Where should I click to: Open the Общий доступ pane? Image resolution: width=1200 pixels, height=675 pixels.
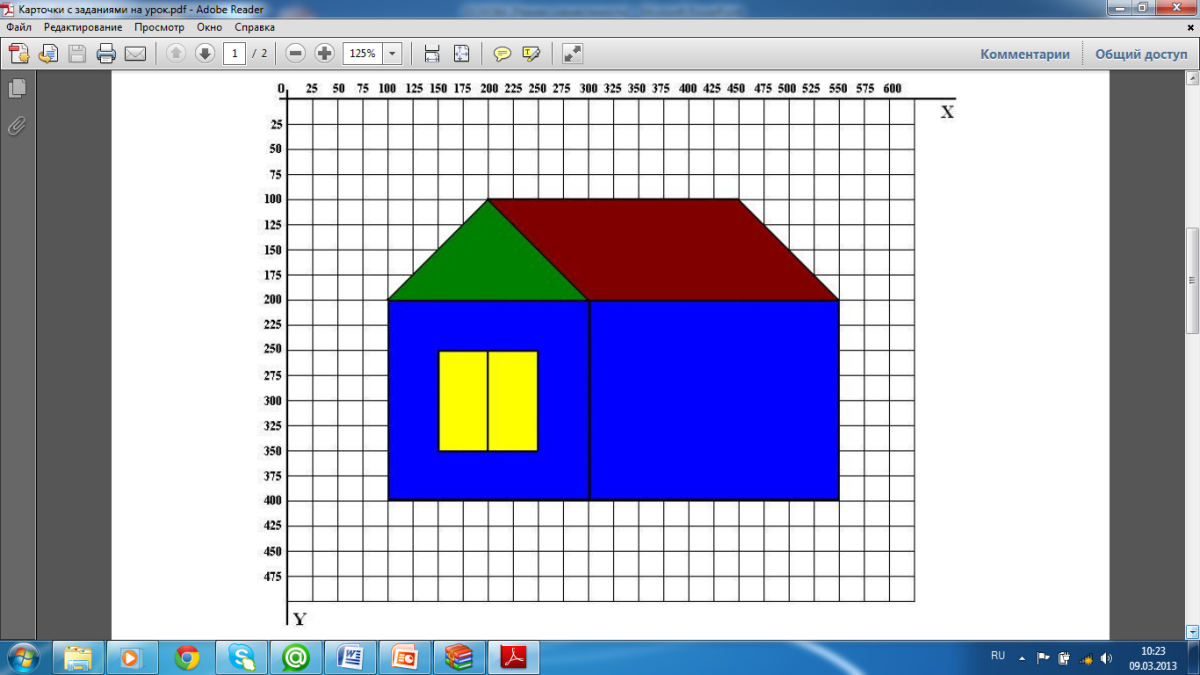pos(1140,54)
